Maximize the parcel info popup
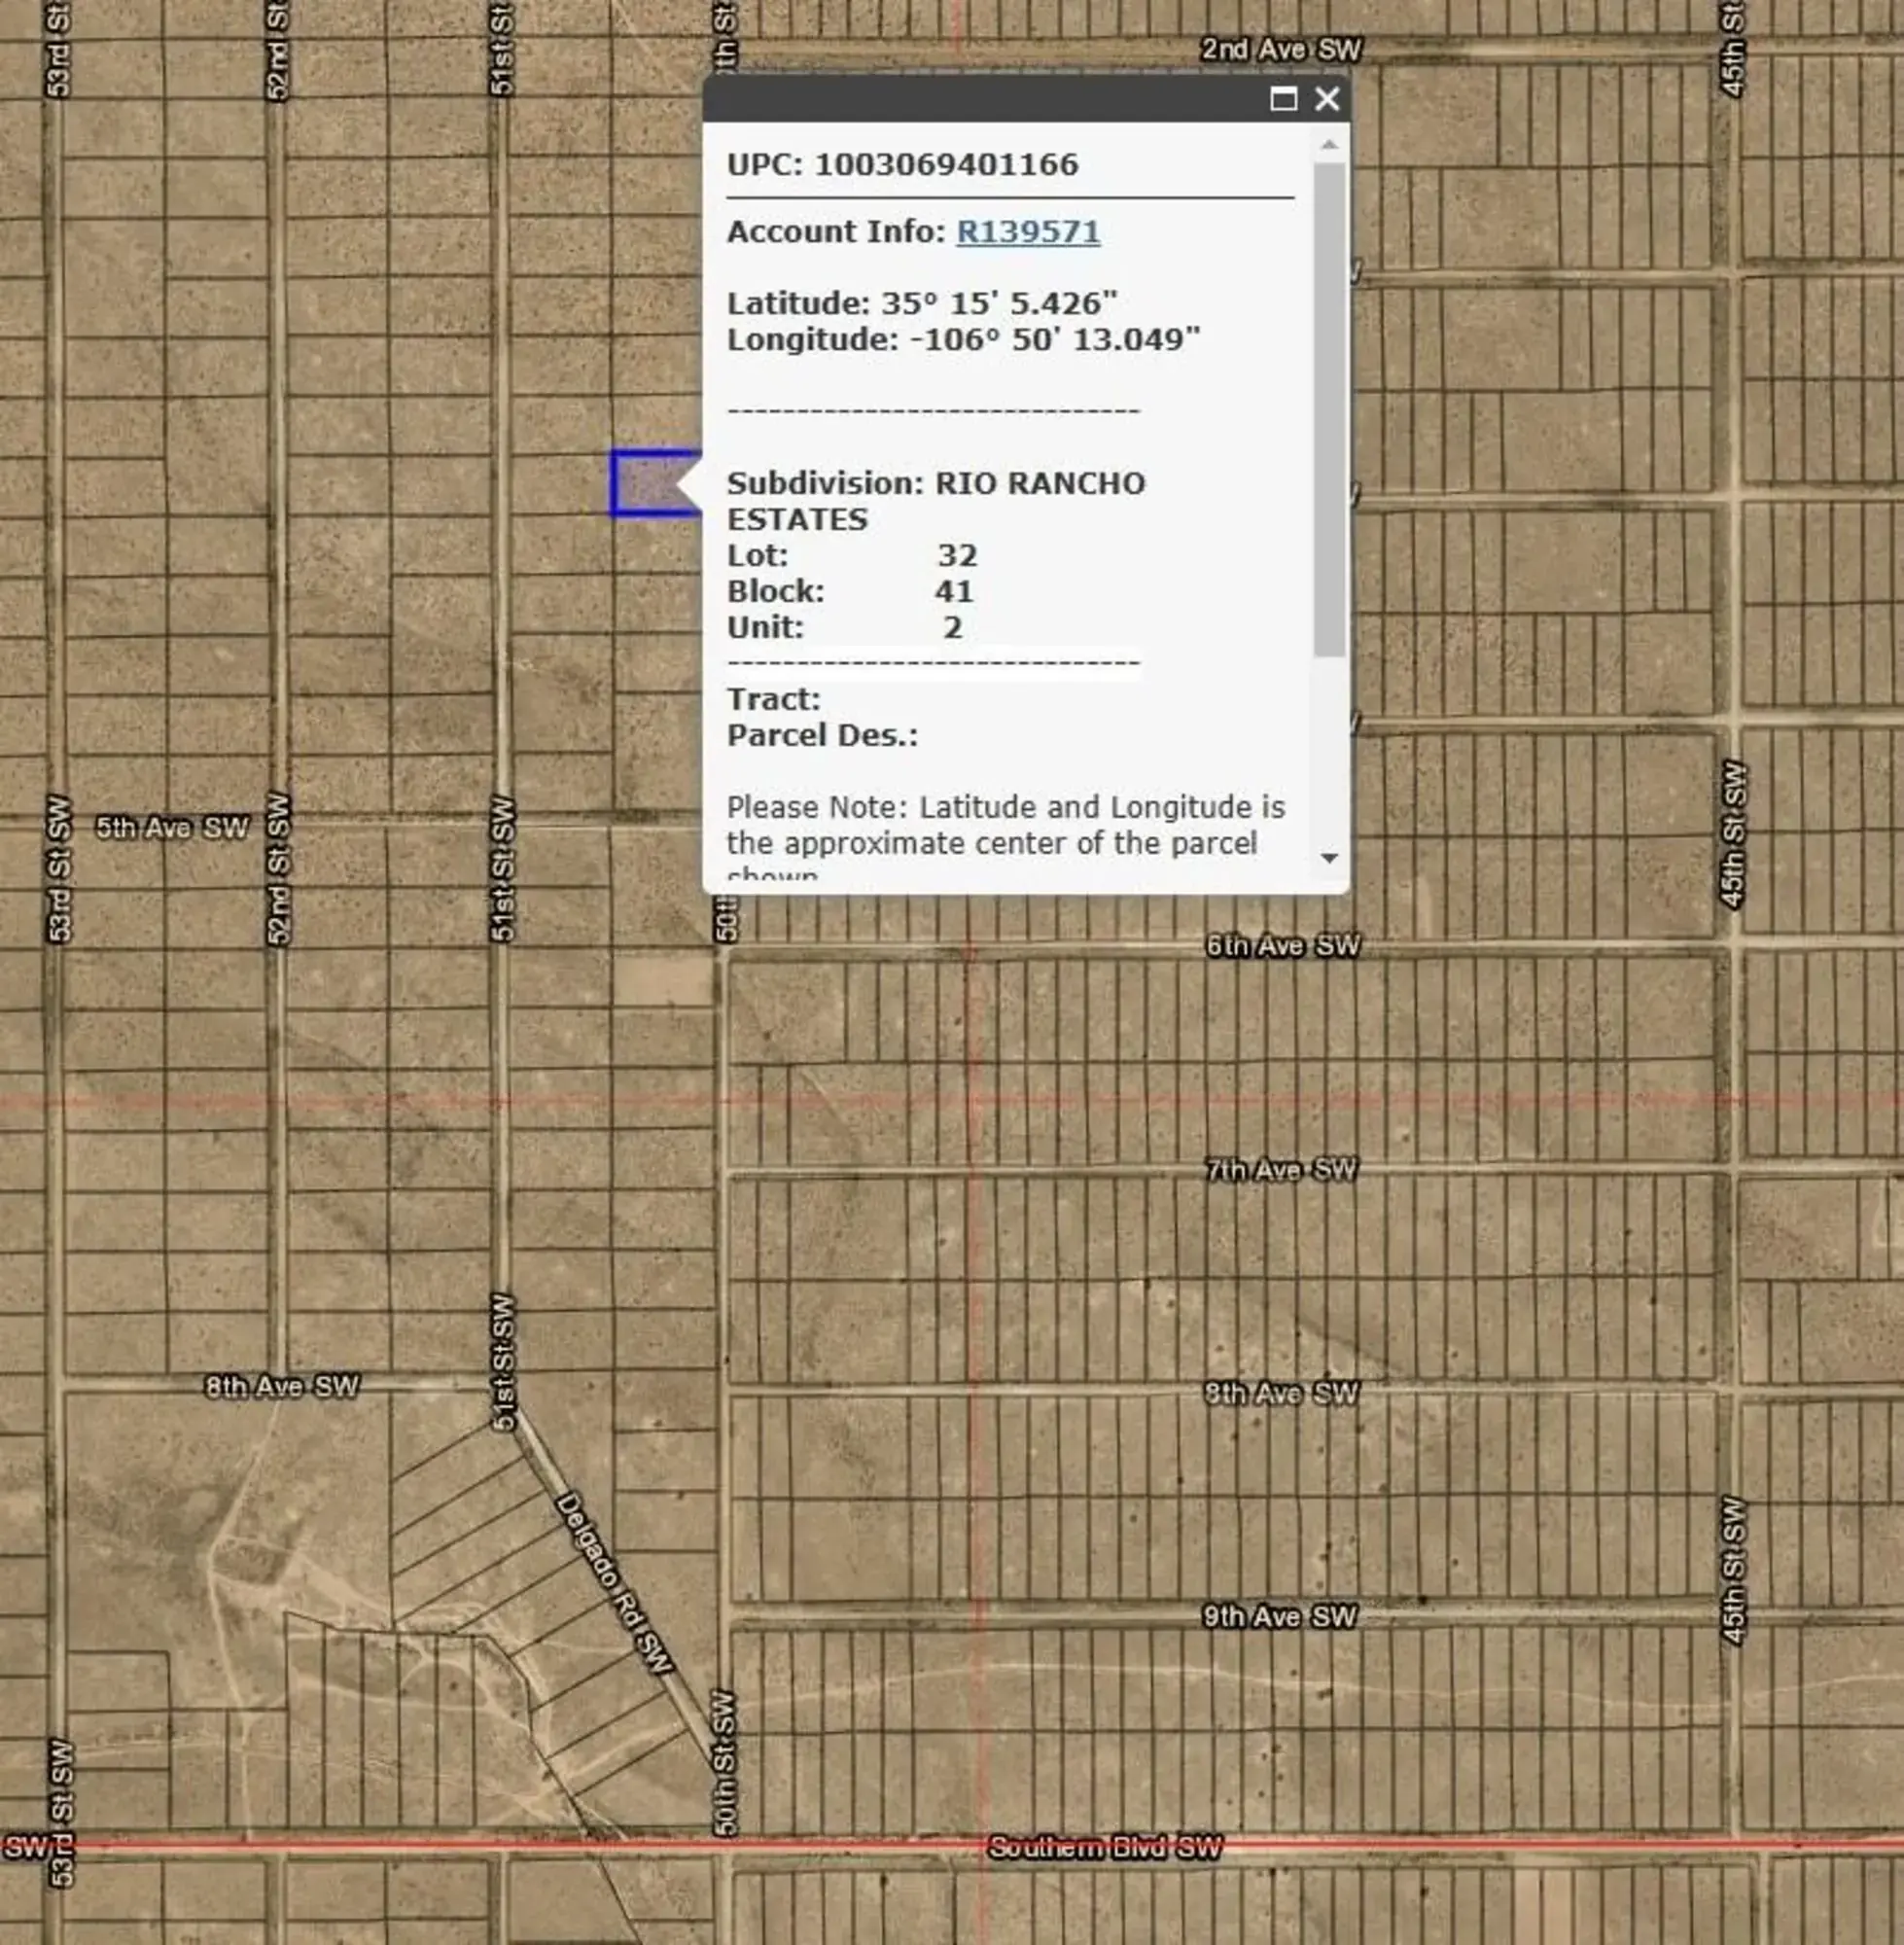 coord(1283,99)
